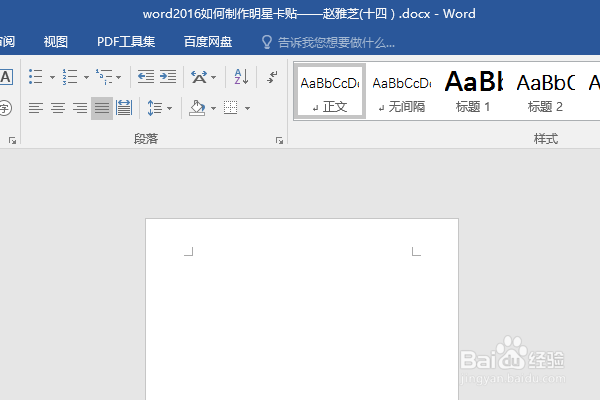600x400 pixels.
Task: Toggle show/hide paragraph marks
Action: pyautogui.click(x=272, y=77)
